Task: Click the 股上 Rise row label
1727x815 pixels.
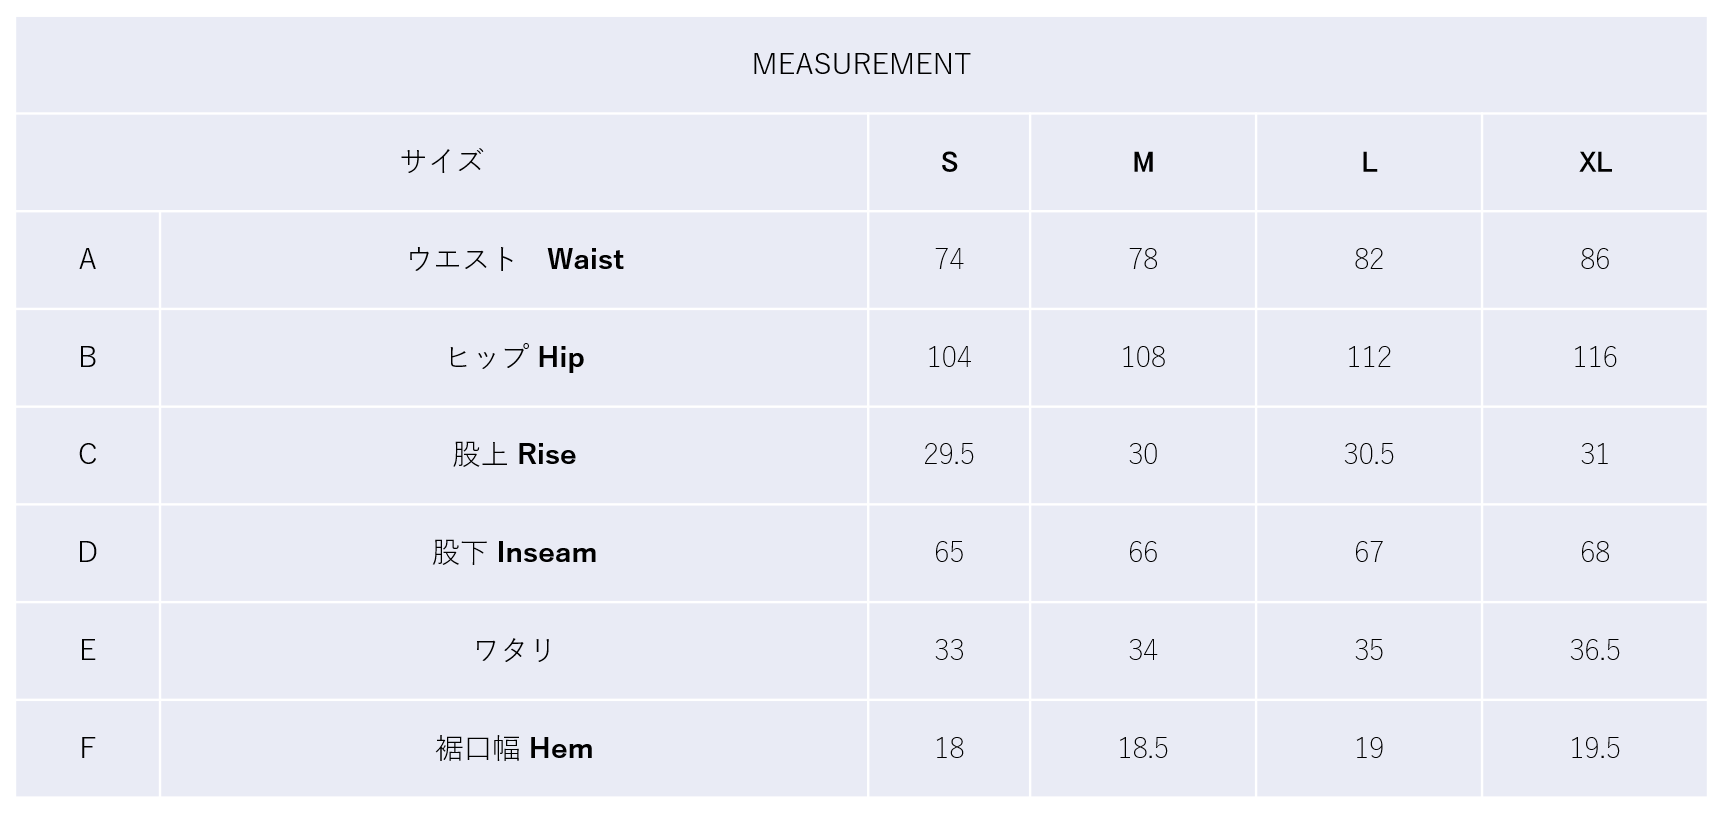Action: coord(515,454)
